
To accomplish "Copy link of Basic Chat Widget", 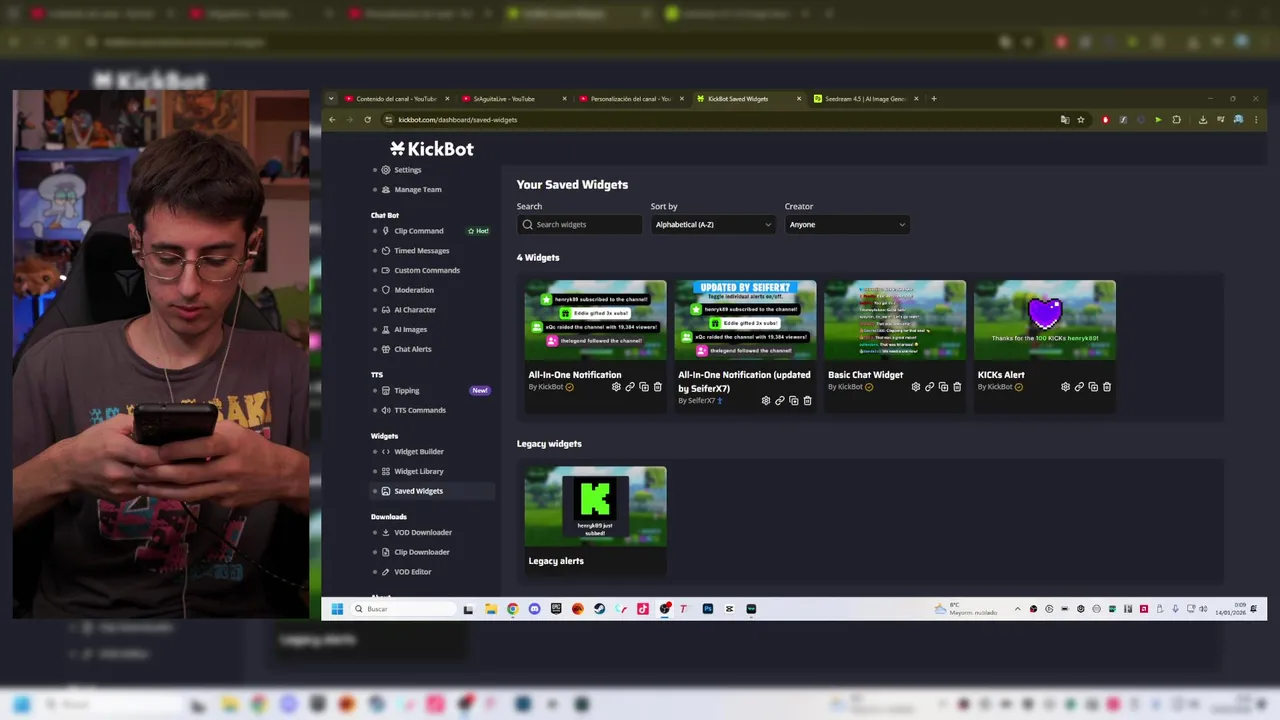I will 929,387.
